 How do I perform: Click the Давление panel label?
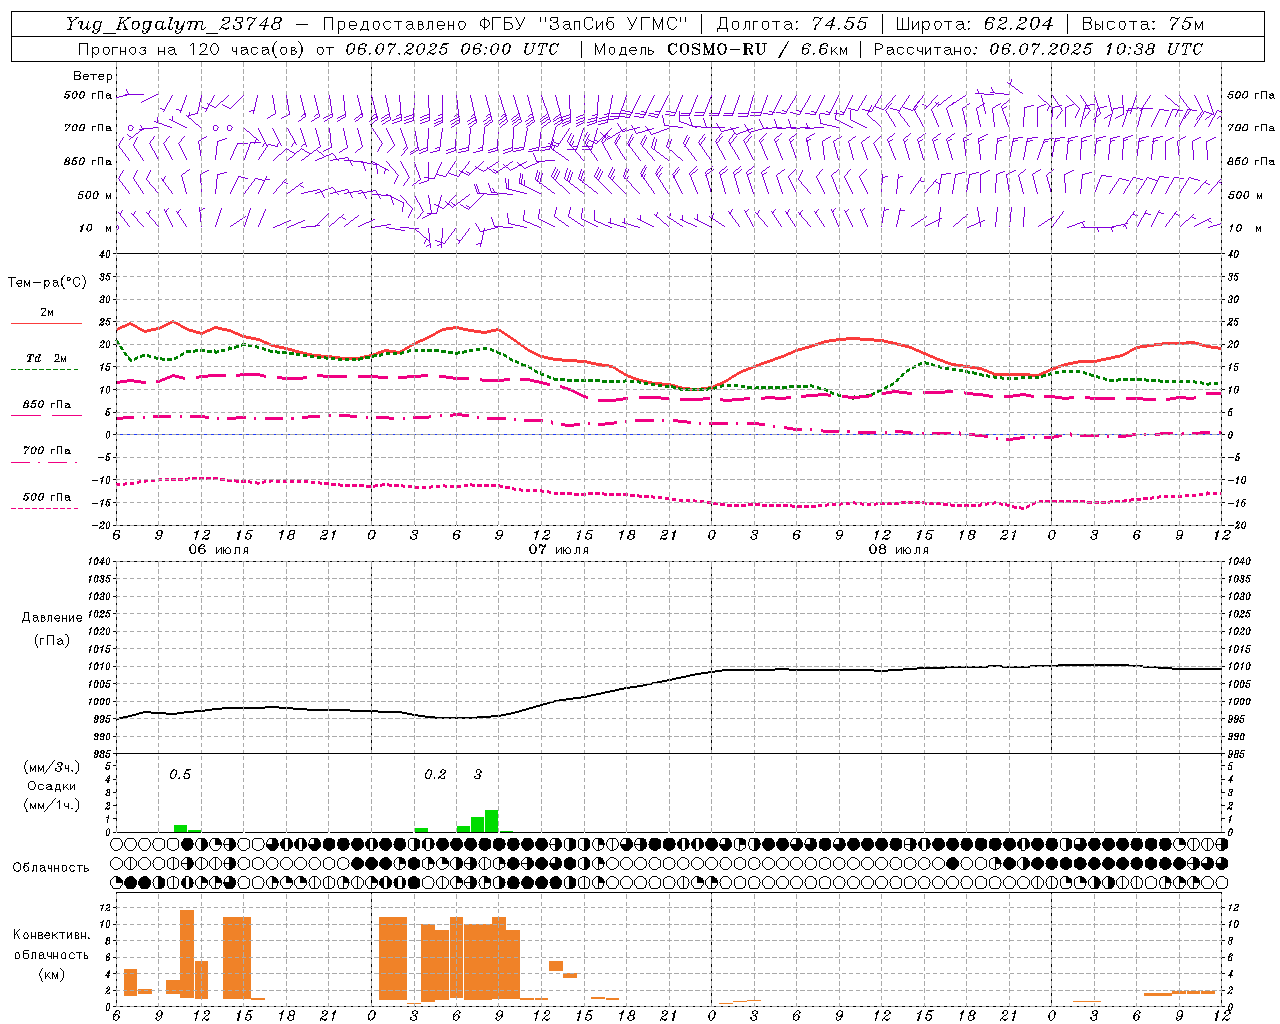(x=52, y=618)
